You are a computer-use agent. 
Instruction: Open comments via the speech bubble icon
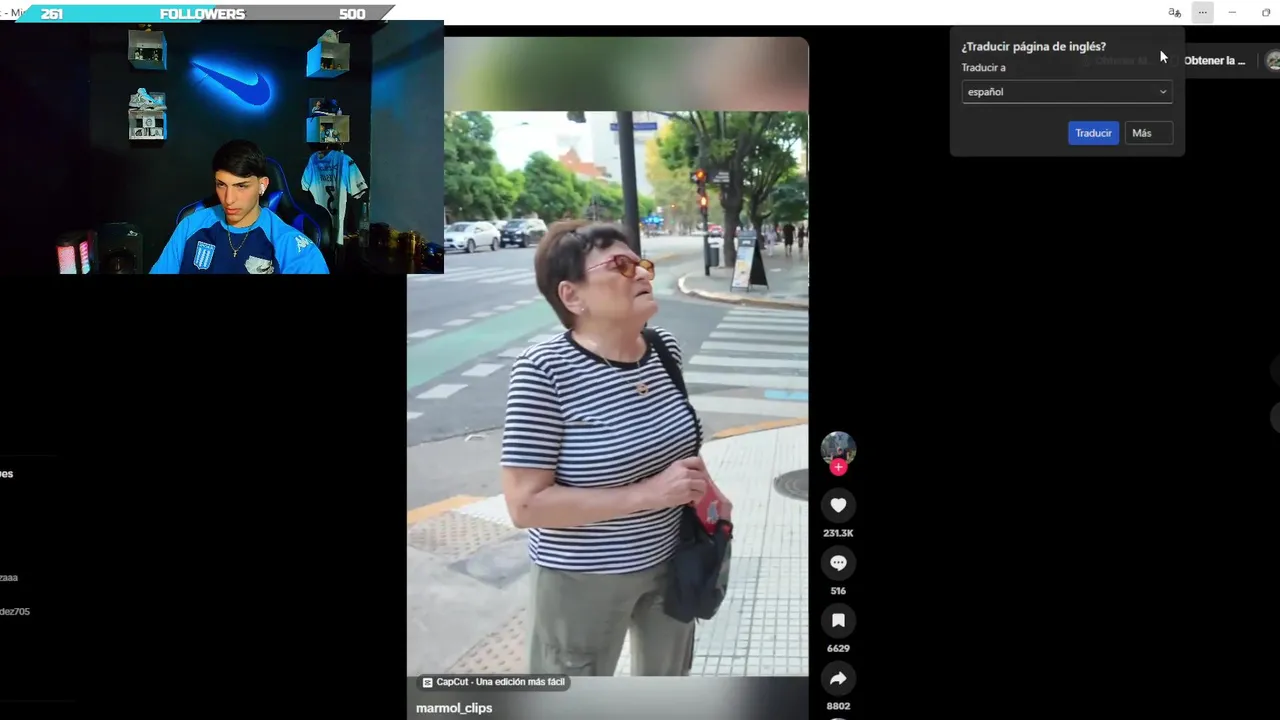point(838,563)
